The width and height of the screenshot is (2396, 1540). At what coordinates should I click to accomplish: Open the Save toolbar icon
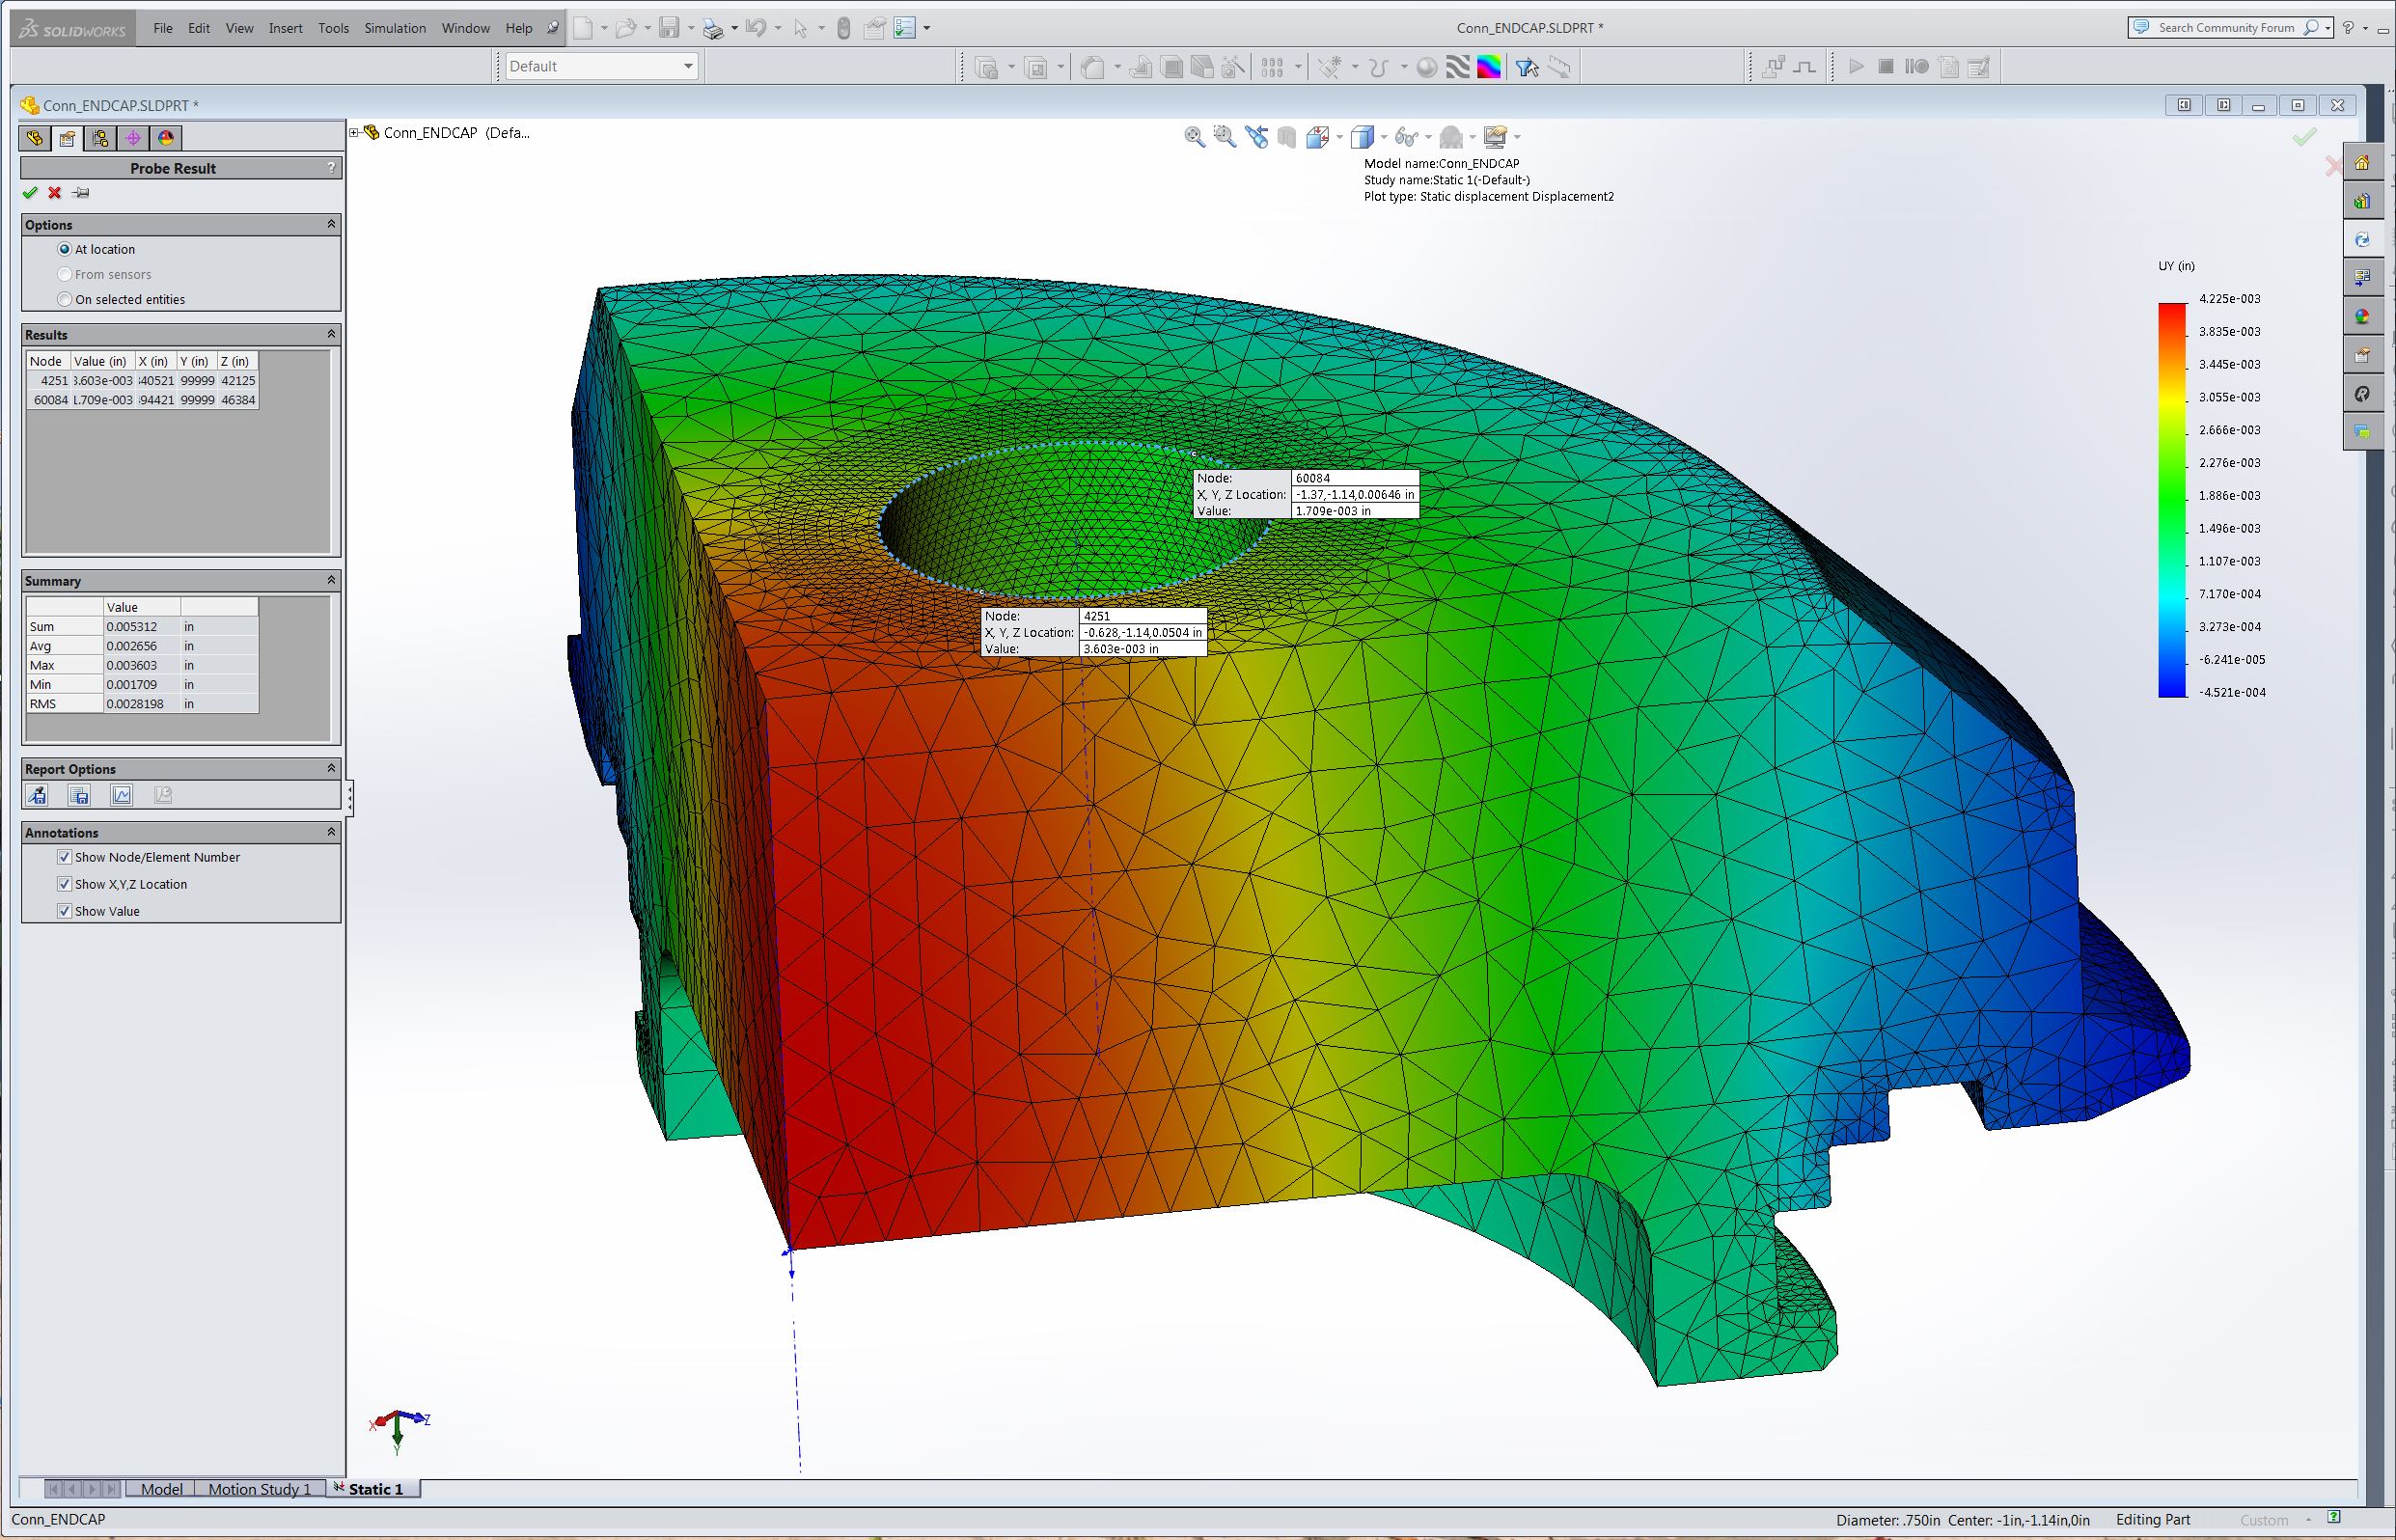[669, 28]
